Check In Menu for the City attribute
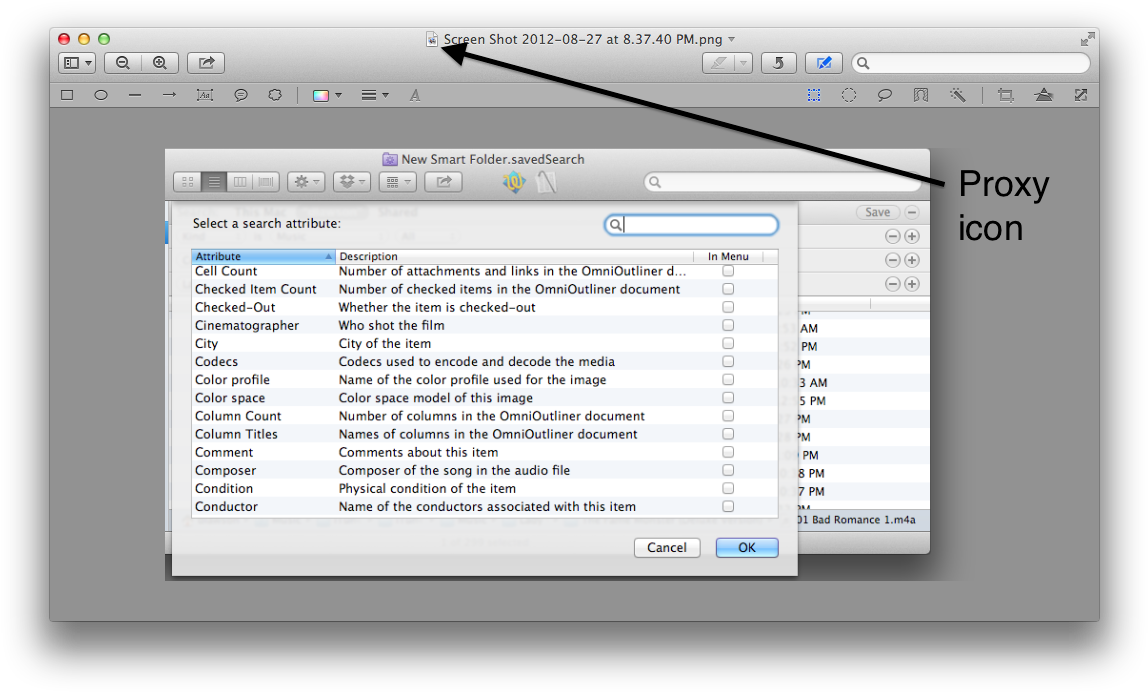The height and width of the screenshot is (692, 1148). [x=728, y=343]
